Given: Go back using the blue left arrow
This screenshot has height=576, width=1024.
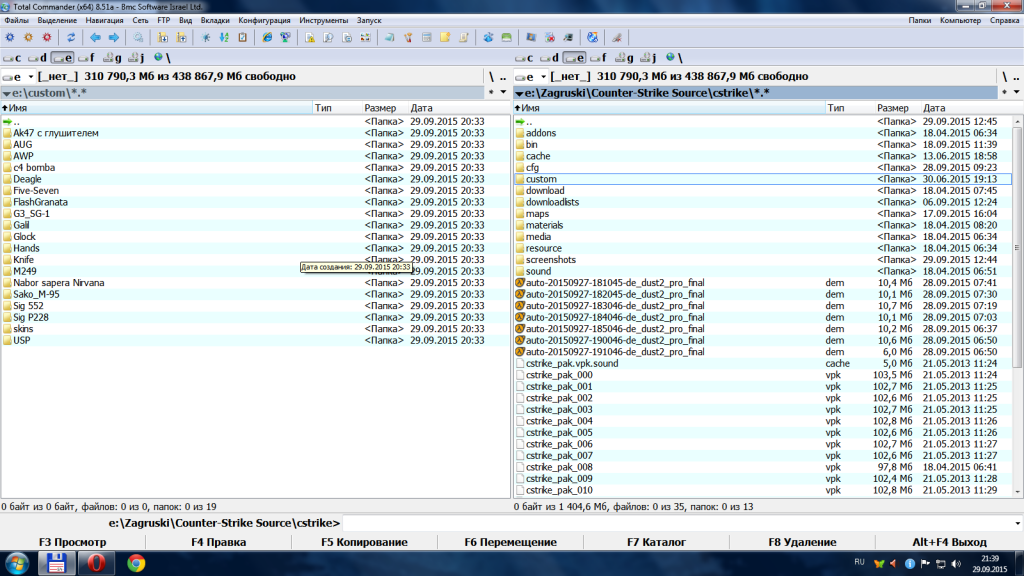Looking at the screenshot, I should tap(95, 38).
